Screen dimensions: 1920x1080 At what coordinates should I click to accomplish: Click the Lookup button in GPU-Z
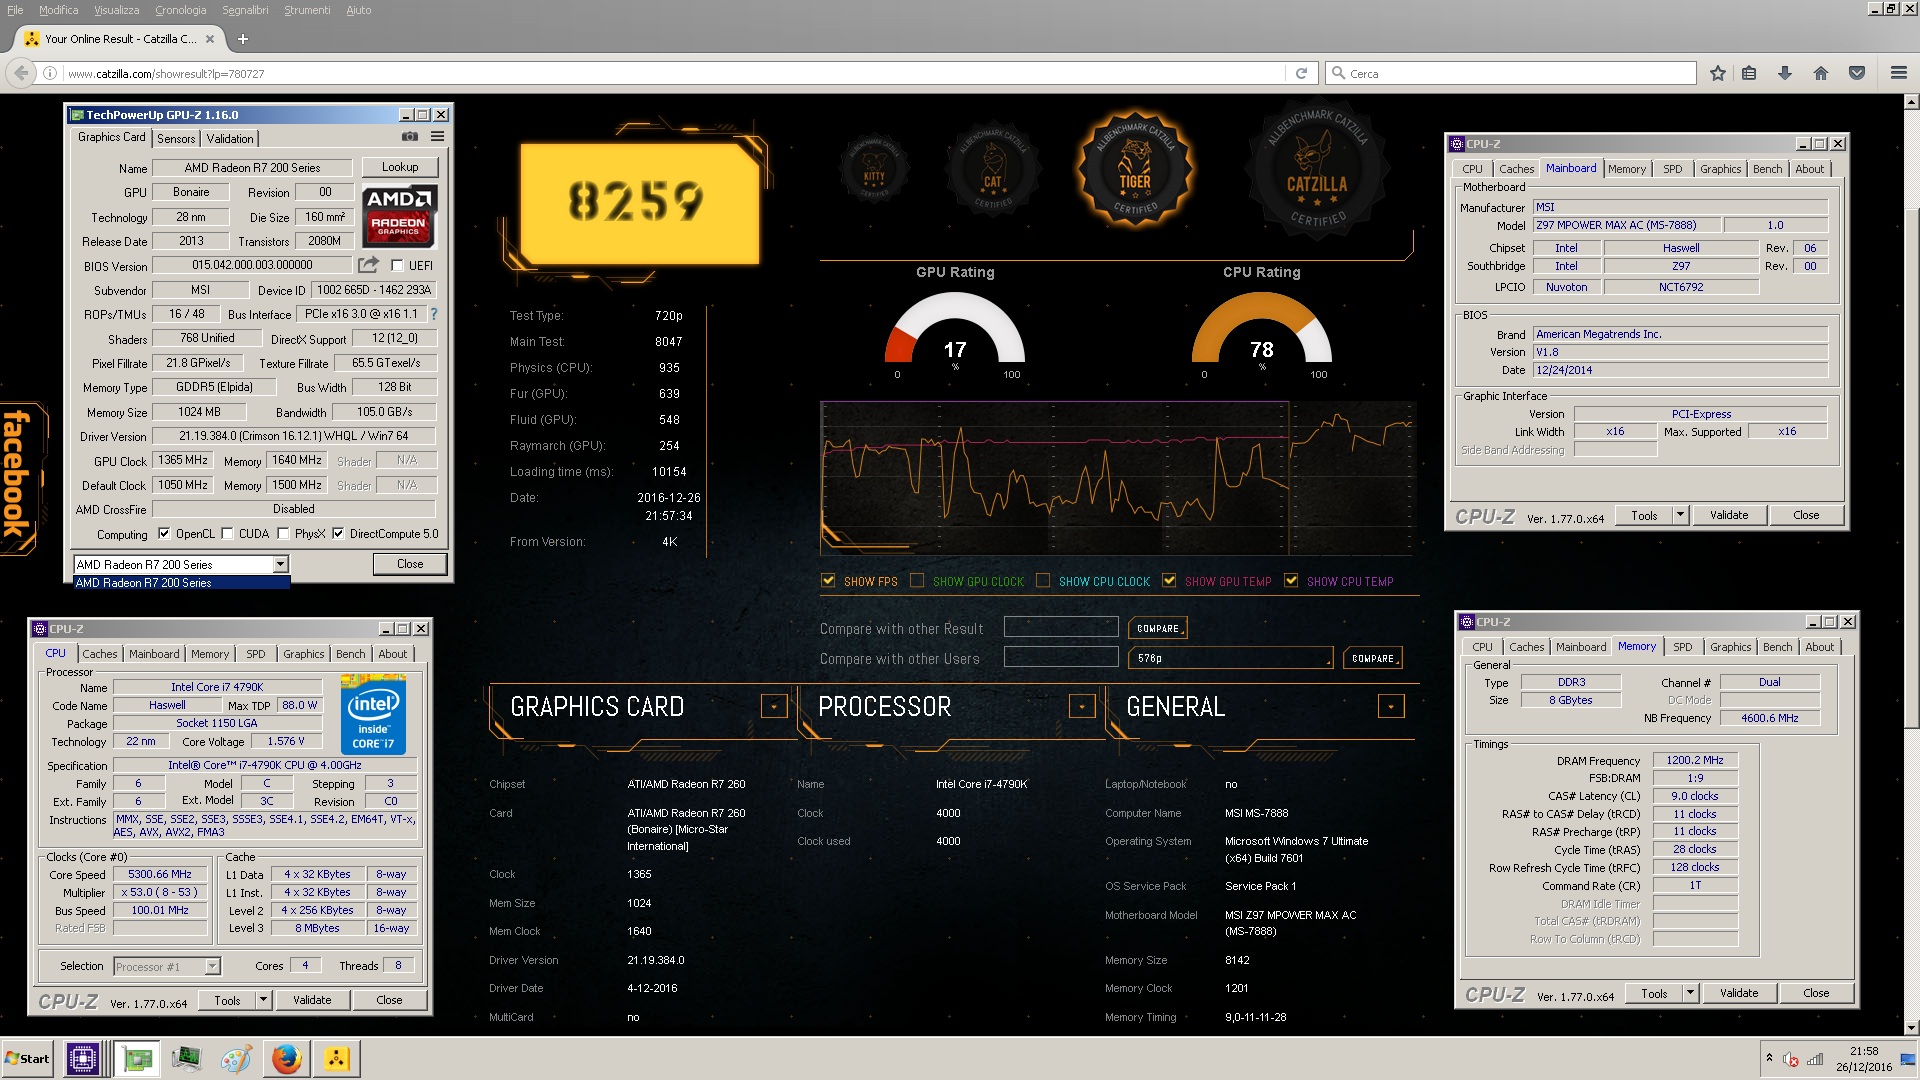[400, 167]
